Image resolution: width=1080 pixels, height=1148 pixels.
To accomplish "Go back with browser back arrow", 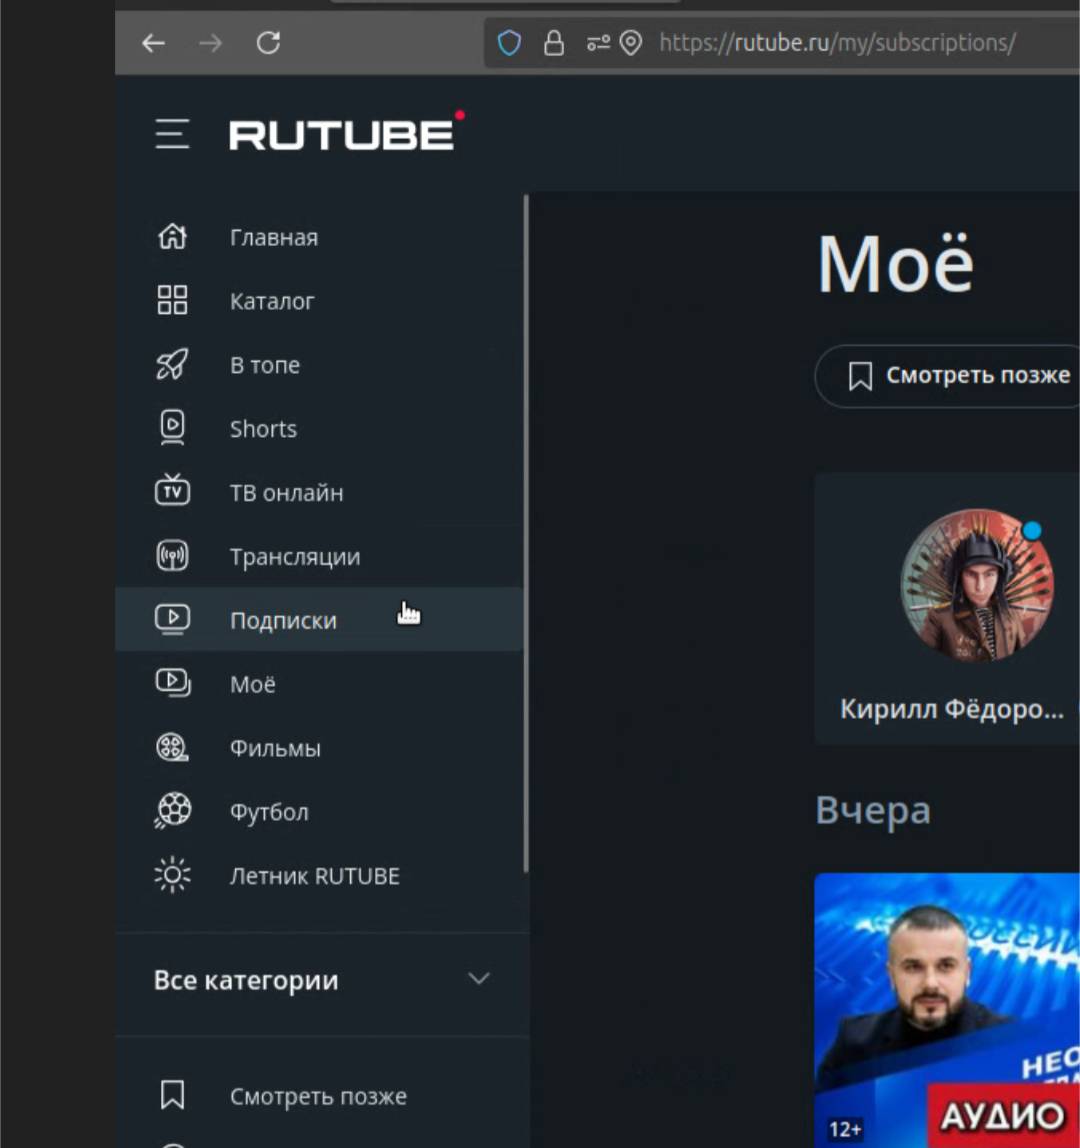I will tap(153, 43).
